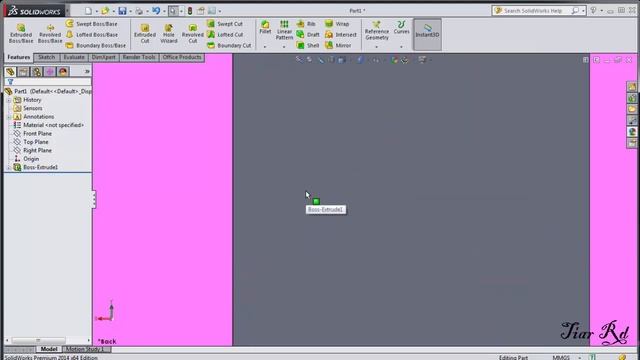Switch to the DimXpert tab
Image resolution: width=640 pixels, height=360 pixels.
point(104,57)
